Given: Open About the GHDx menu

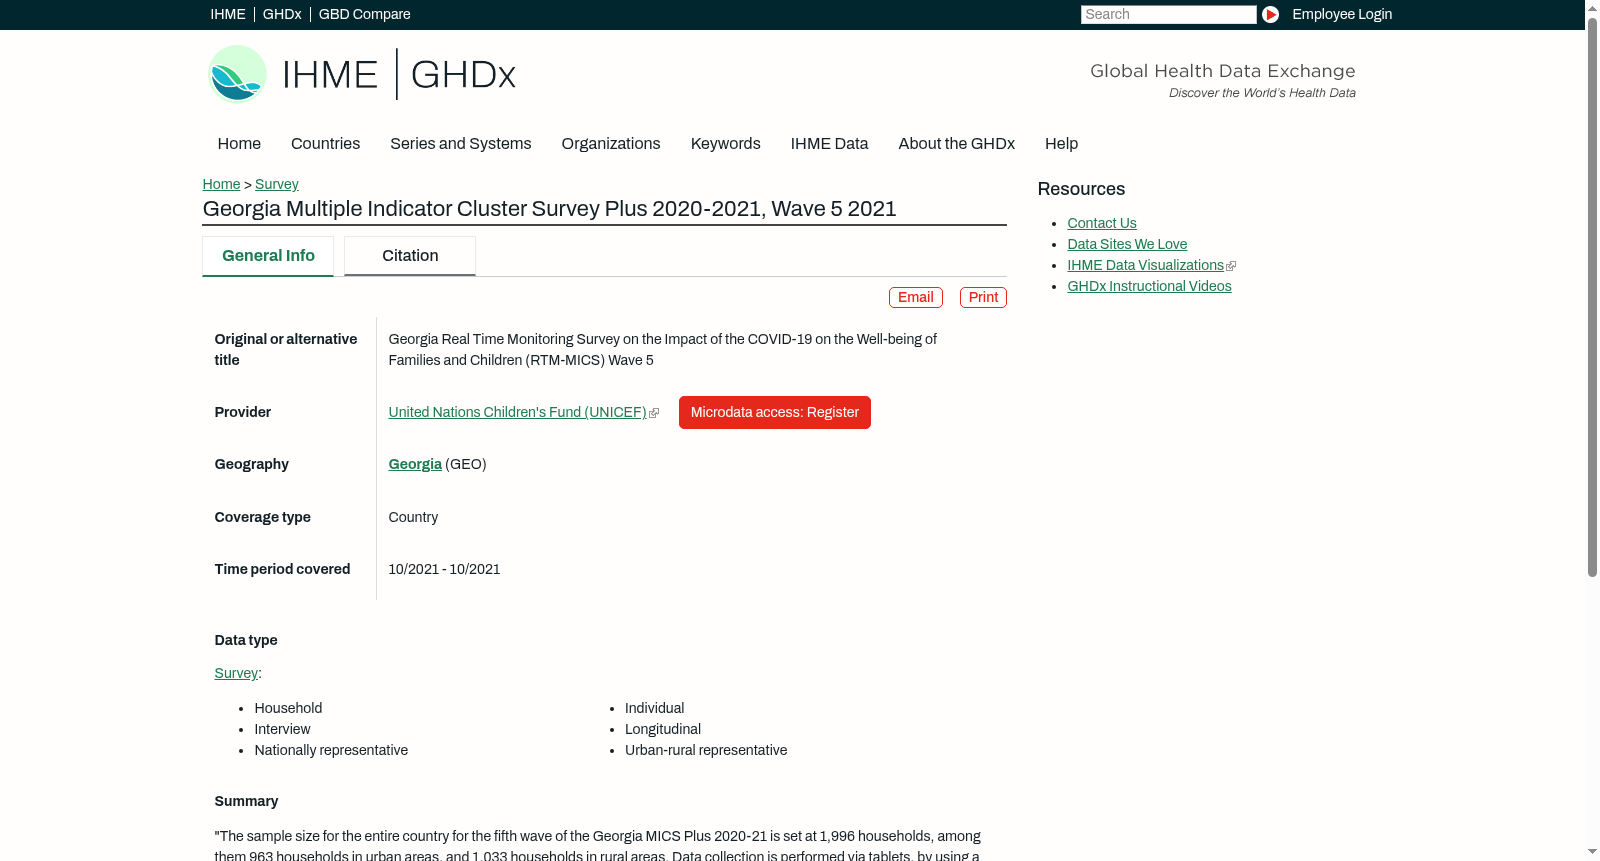Looking at the screenshot, I should pos(956,144).
